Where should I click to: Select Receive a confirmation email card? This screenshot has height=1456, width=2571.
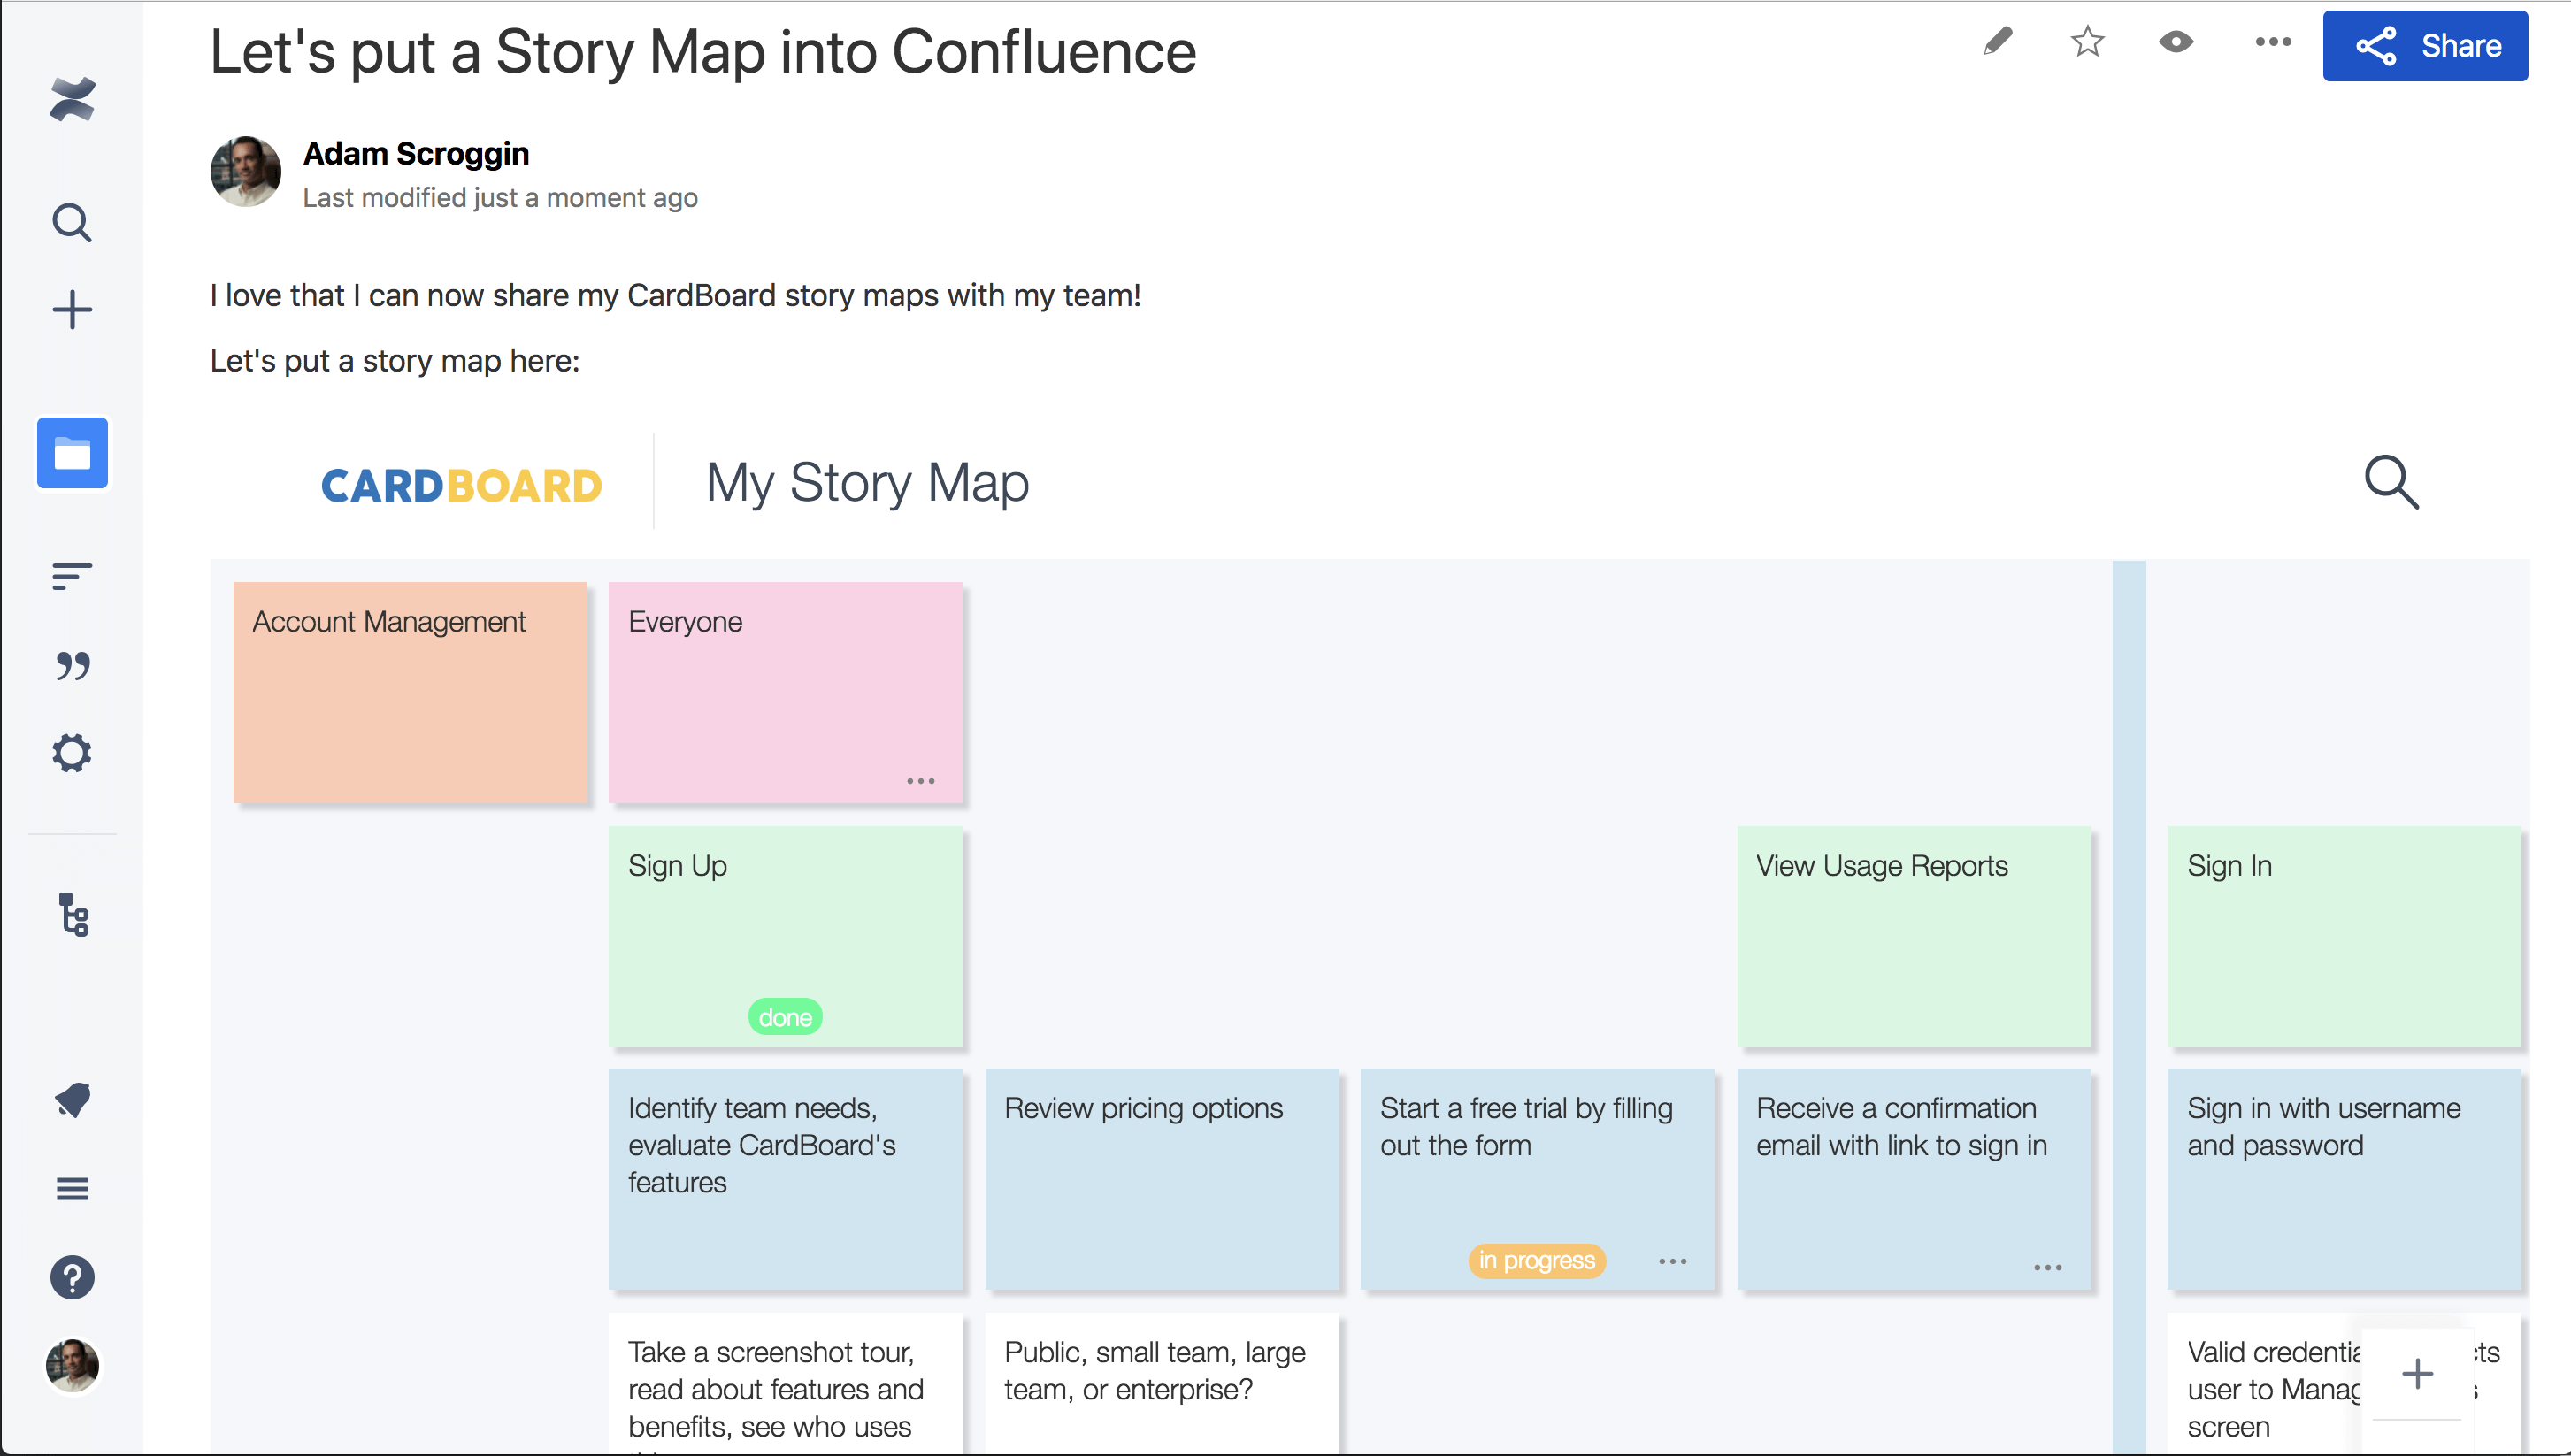(x=1913, y=1179)
